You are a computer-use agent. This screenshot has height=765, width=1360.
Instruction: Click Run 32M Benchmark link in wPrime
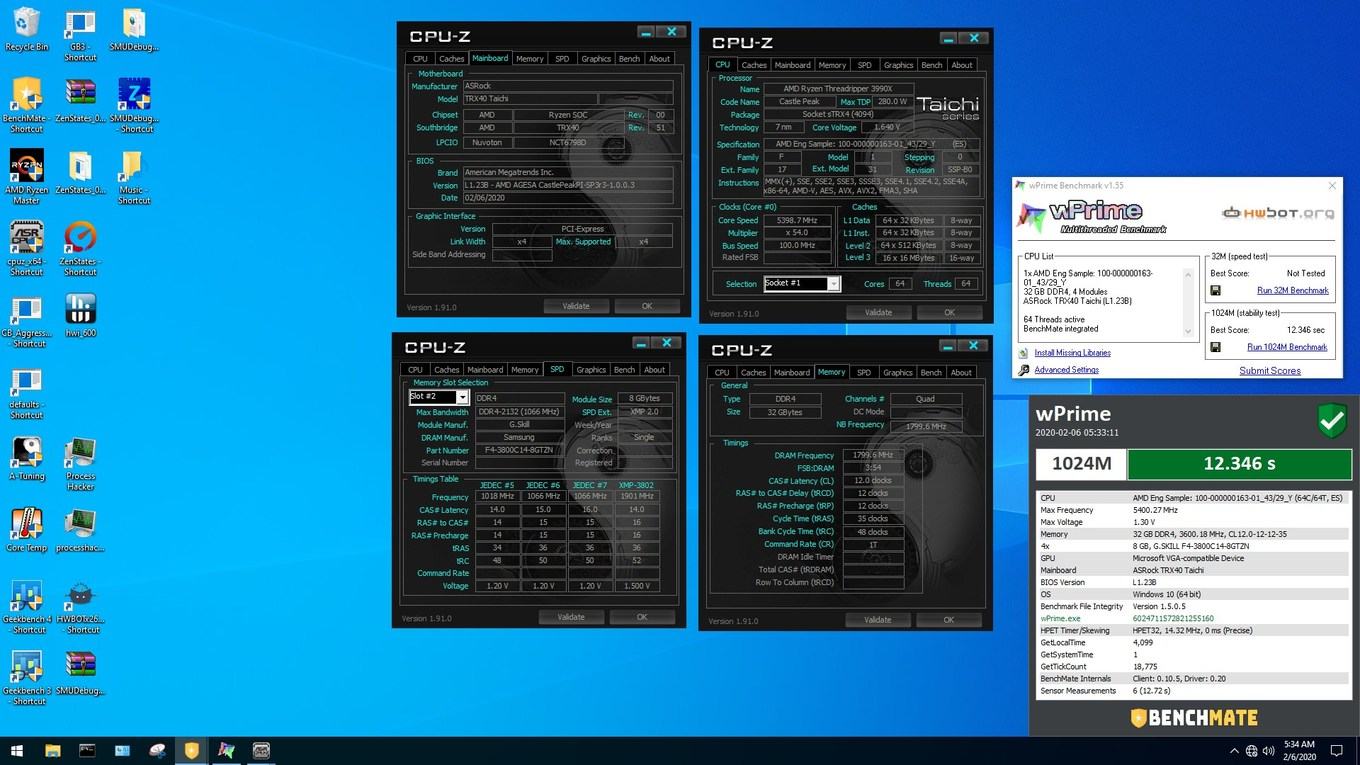coord(1293,291)
